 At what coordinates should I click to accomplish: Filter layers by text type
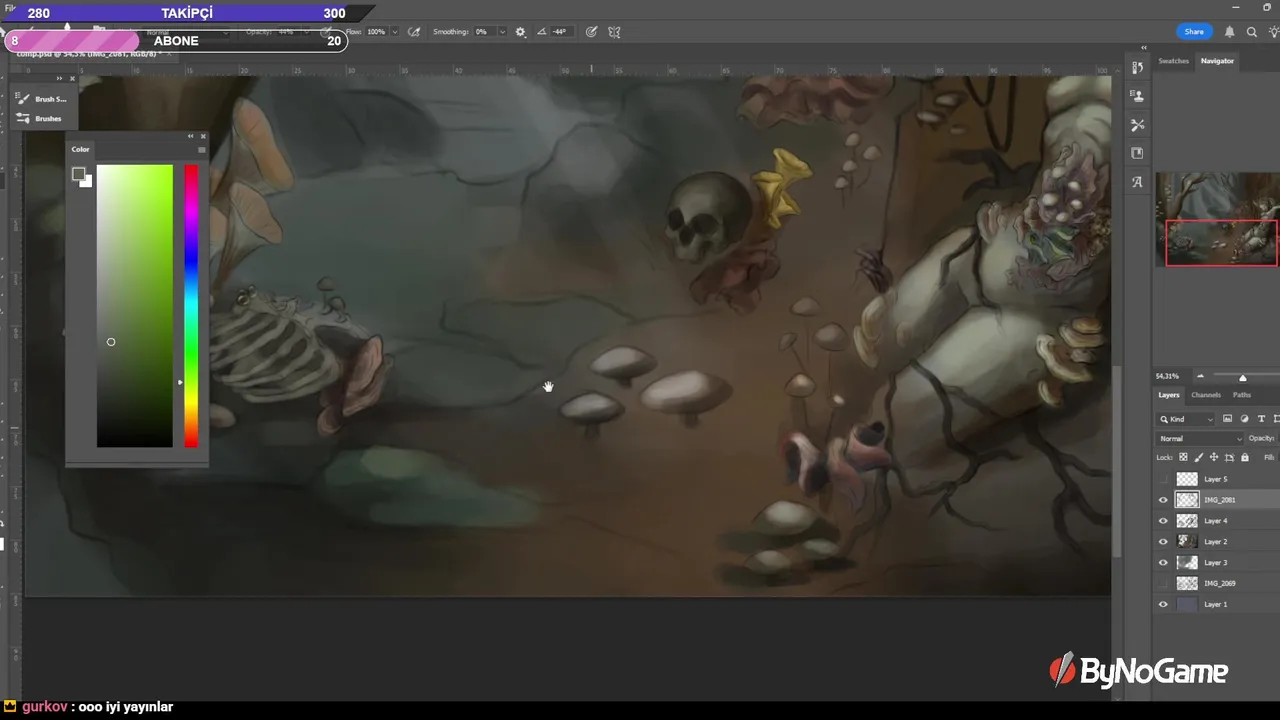(x=1261, y=419)
